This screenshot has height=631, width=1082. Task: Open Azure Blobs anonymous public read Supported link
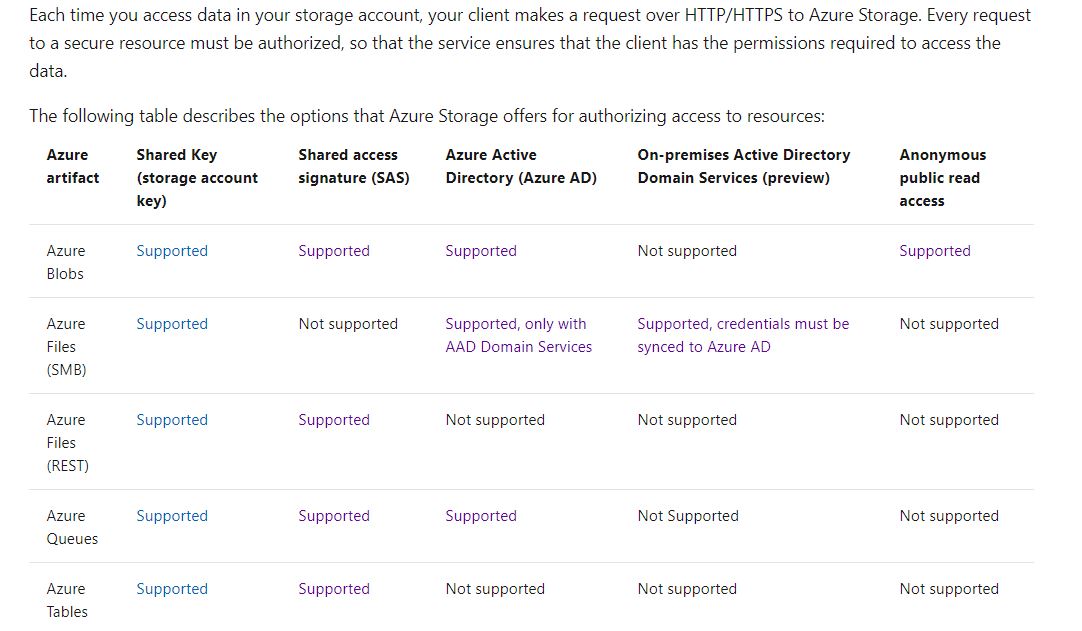click(x=935, y=251)
